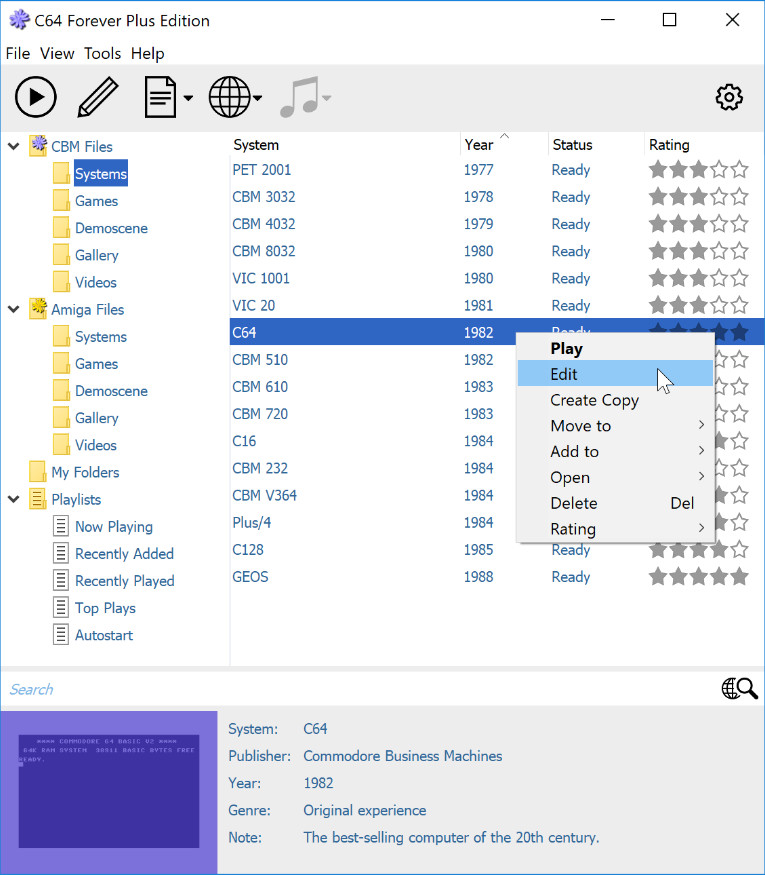Image resolution: width=765 pixels, height=875 pixels.
Task: Click the Top Plays playlist icon
Action: coord(61,608)
